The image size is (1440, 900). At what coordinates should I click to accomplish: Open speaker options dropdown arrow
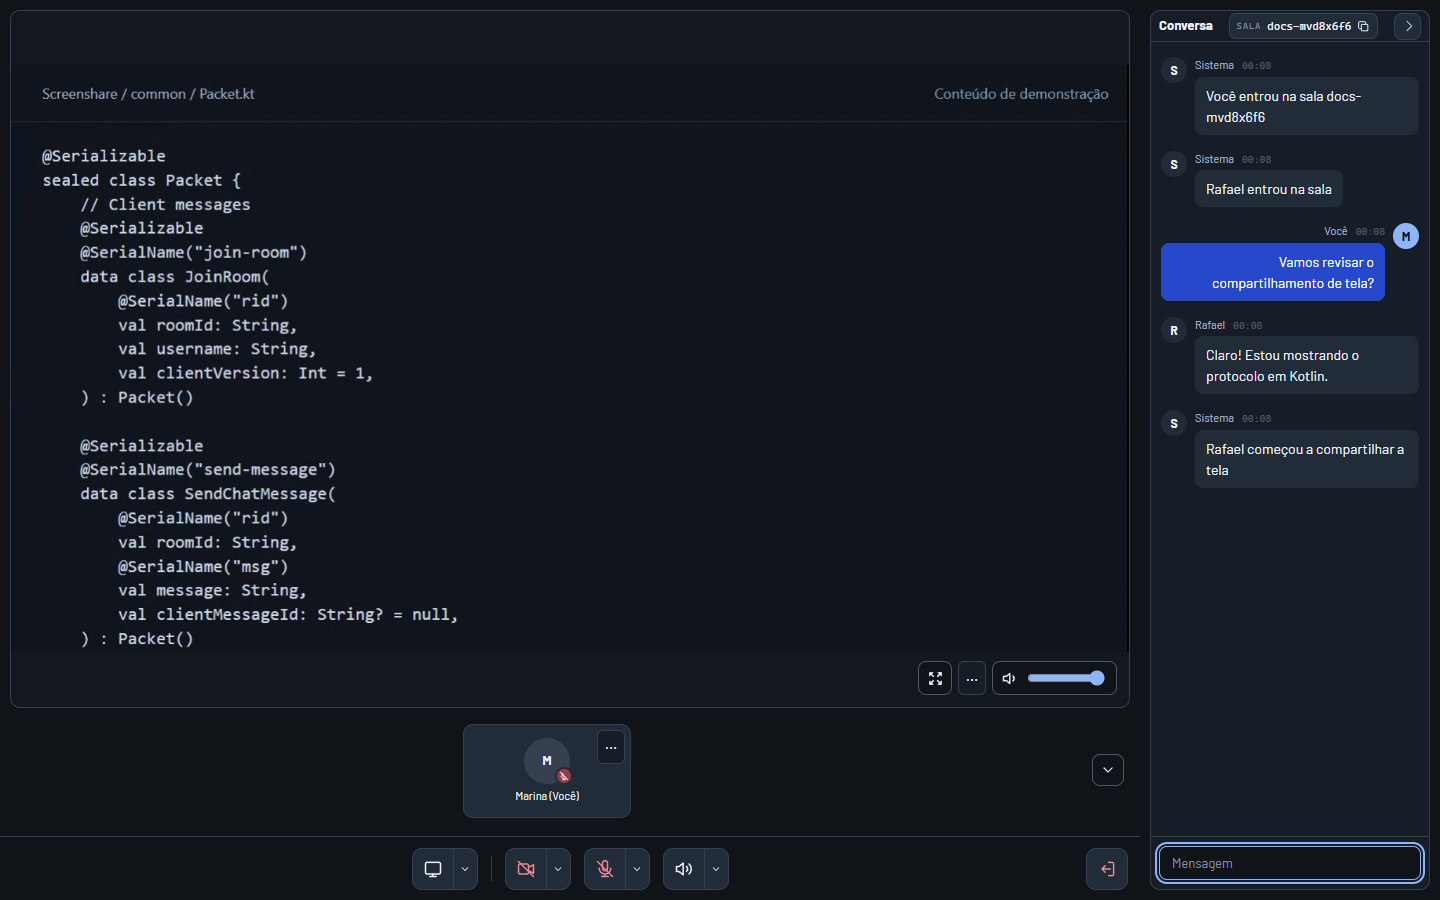(716, 869)
